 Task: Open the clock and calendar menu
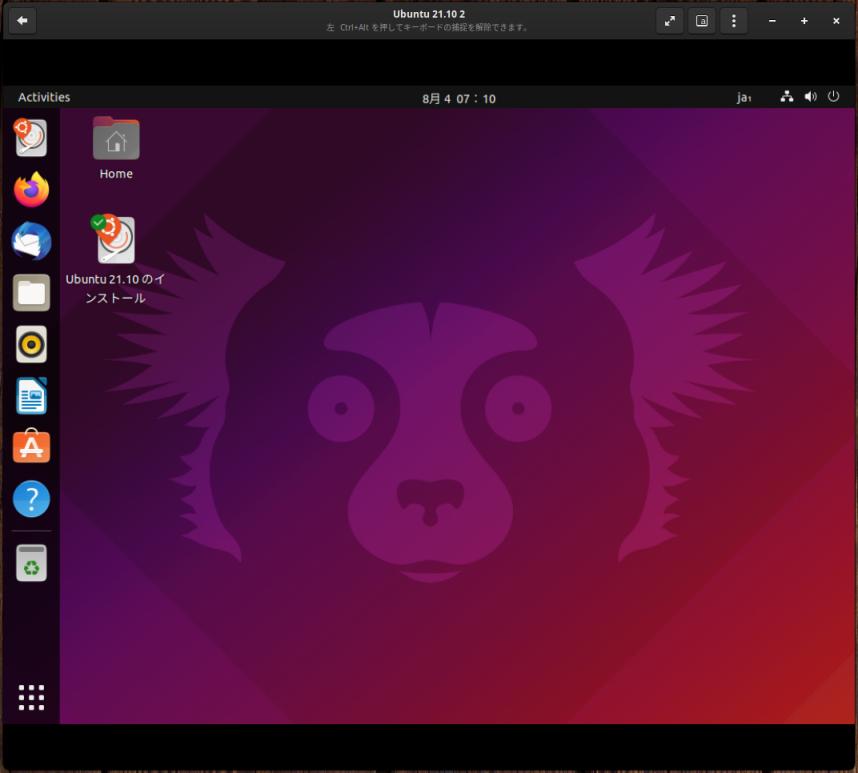pos(459,98)
